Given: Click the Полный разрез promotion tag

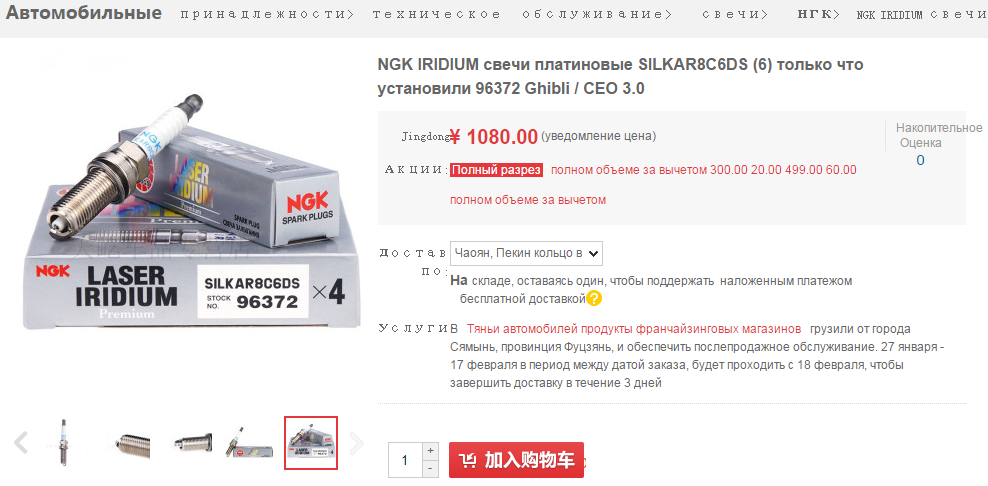Looking at the screenshot, I should click(x=497, y=170).
